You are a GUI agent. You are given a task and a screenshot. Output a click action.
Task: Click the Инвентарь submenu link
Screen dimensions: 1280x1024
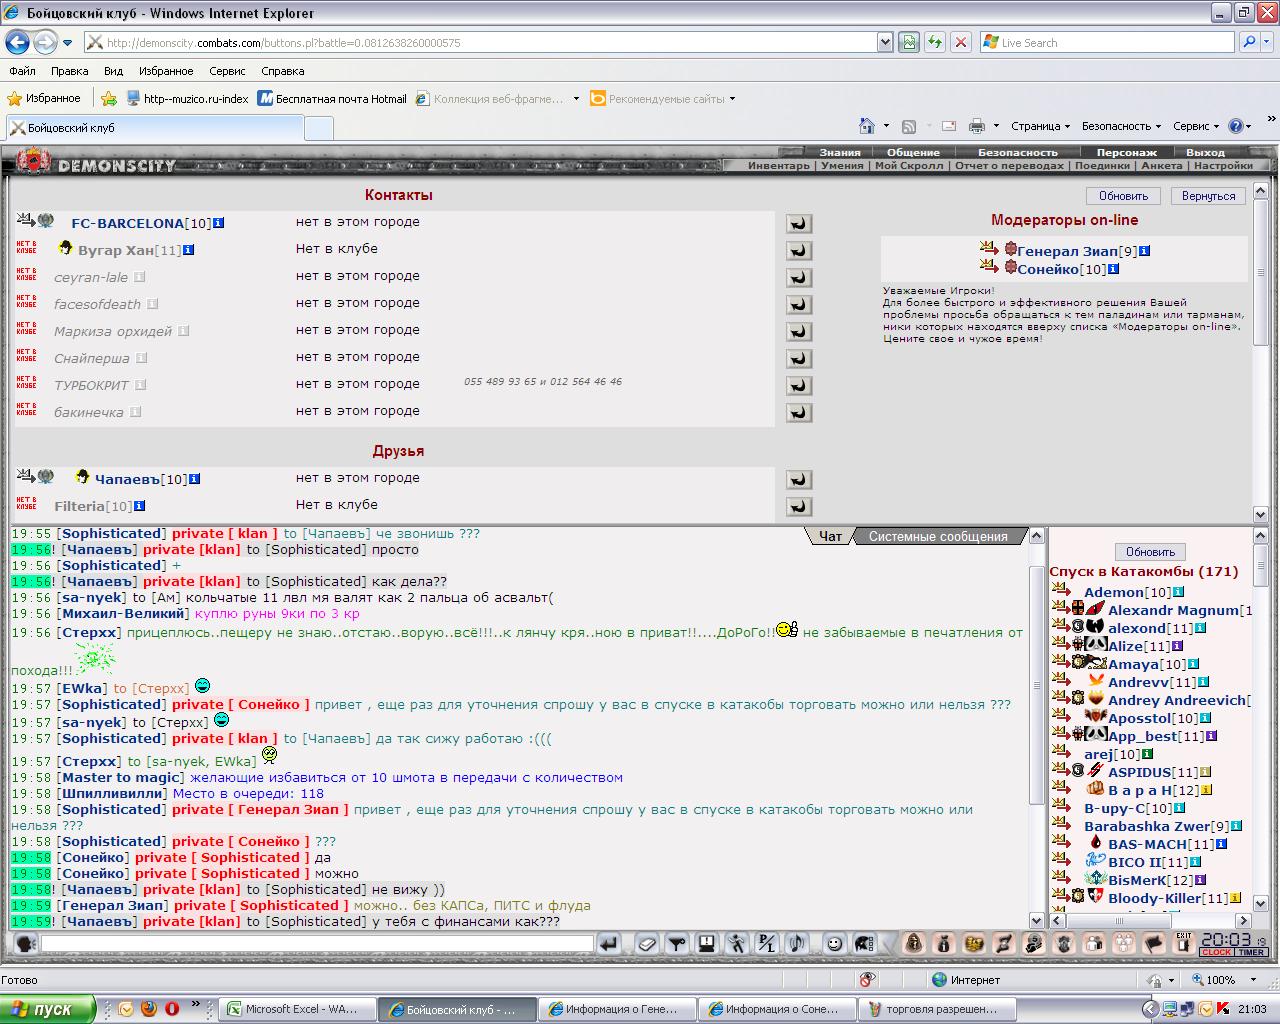point(779,166)
